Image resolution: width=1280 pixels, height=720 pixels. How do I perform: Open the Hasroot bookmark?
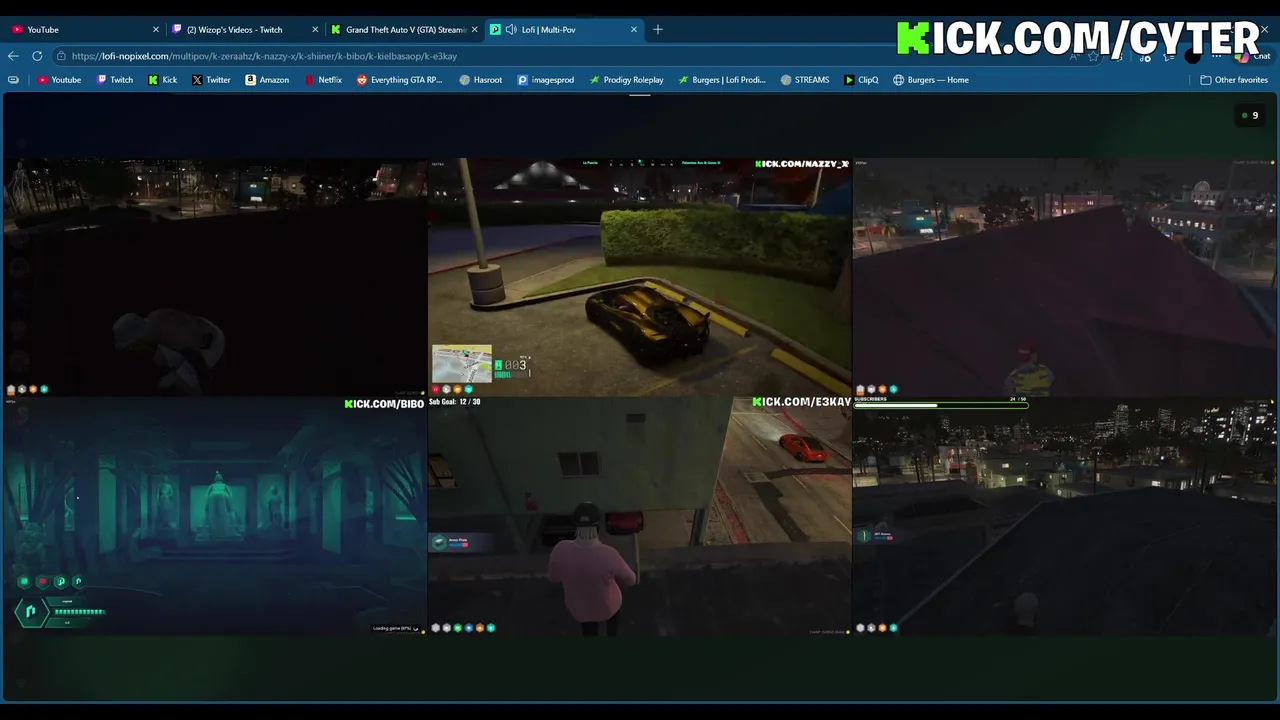[x=481, y=80]
